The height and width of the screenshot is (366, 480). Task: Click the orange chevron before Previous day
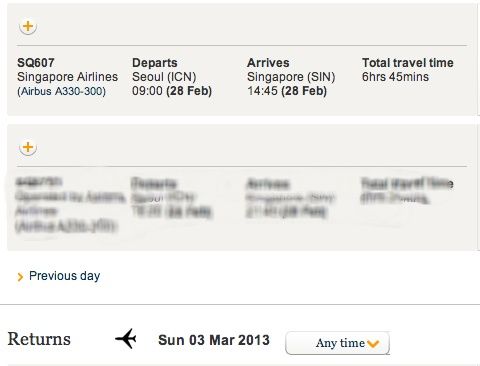pyautogui.click(x=20, y=277)
